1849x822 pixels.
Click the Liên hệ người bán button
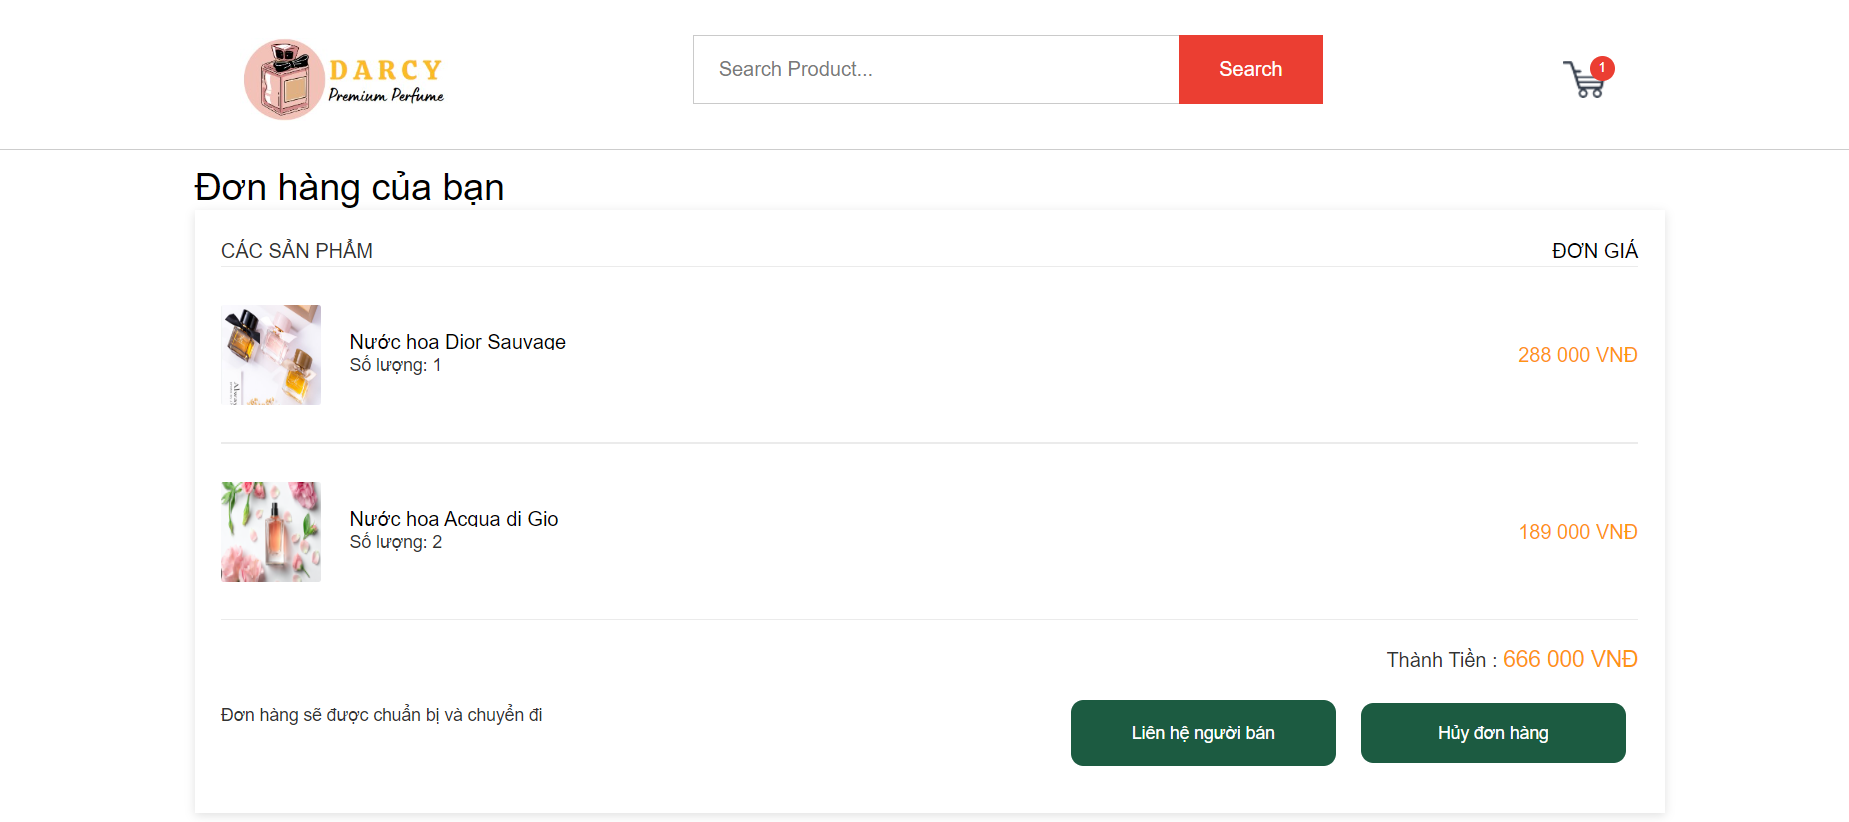(x=1203, y=733)
